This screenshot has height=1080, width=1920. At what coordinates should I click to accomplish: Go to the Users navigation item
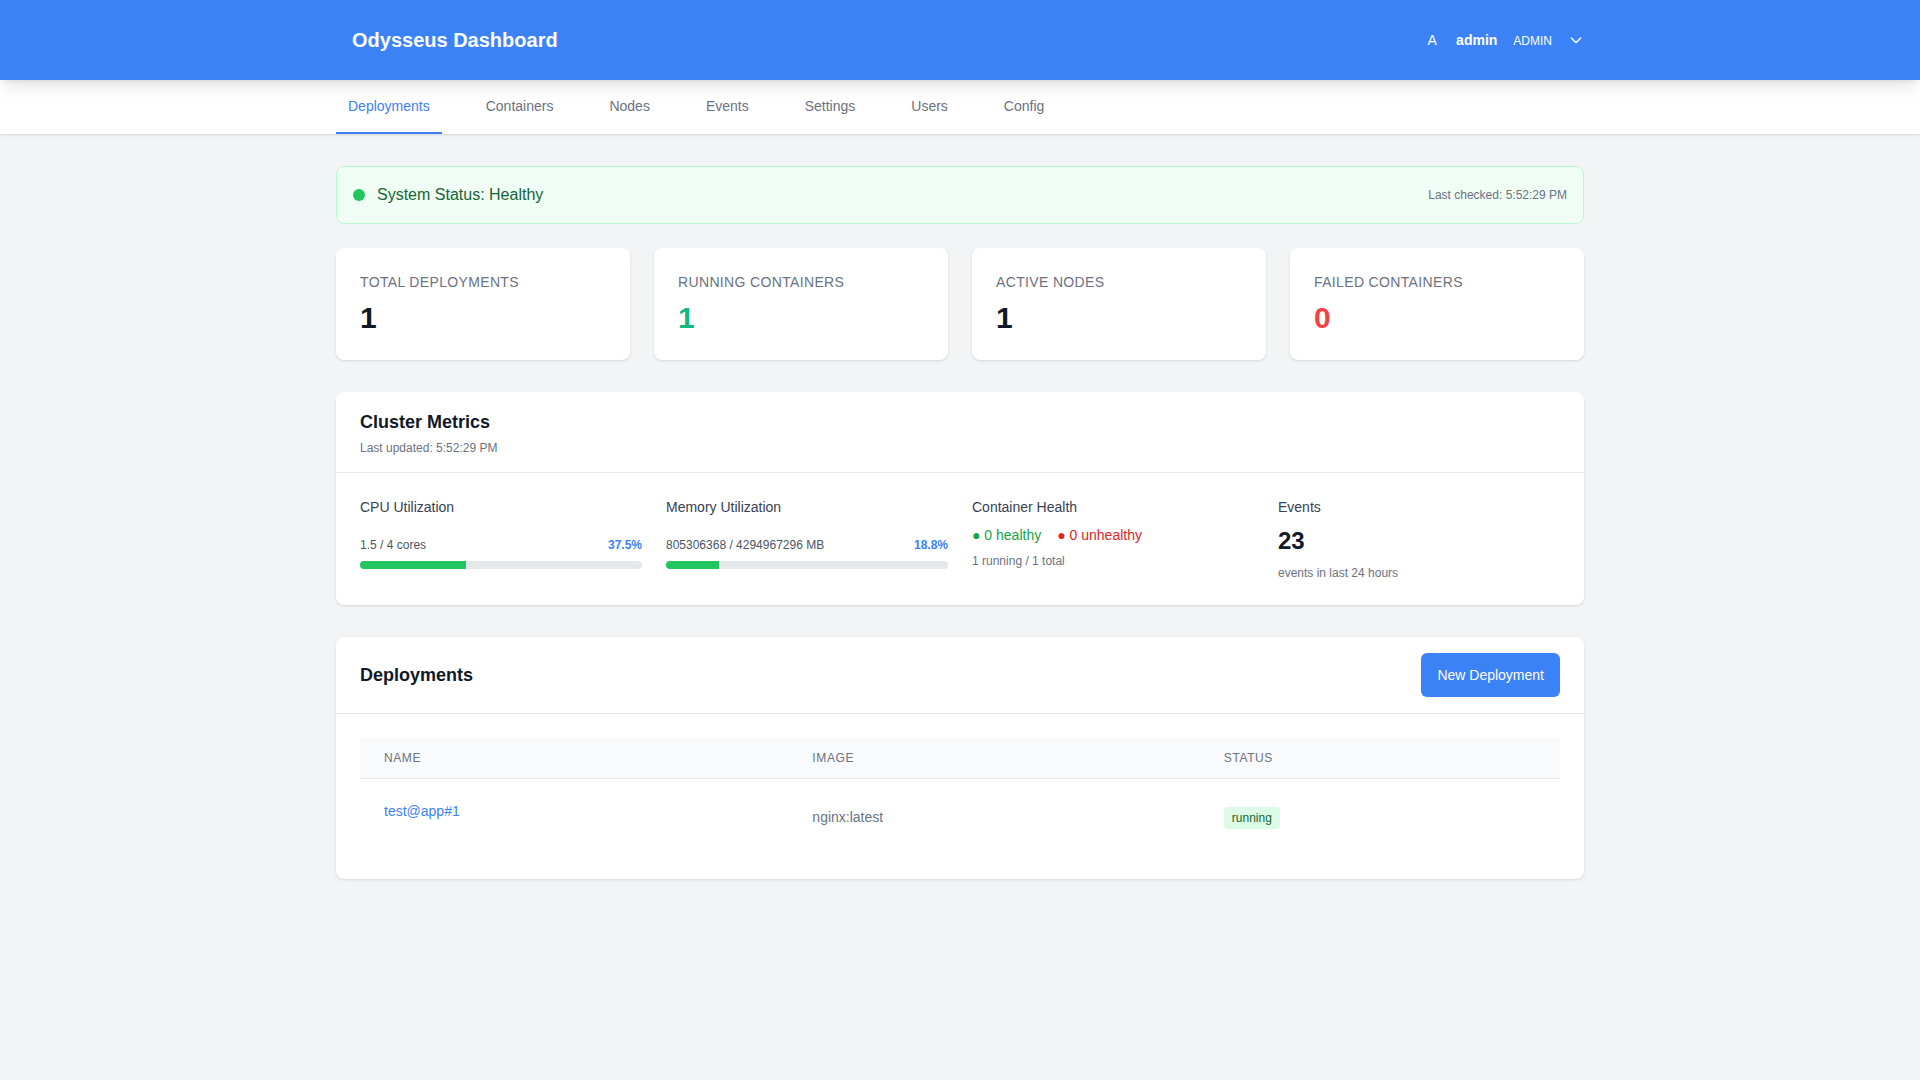click(928, 106)
